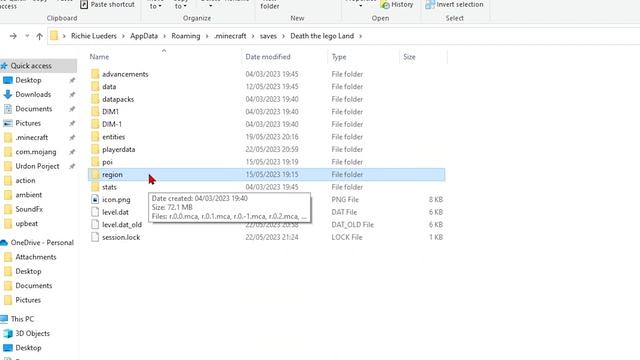
Task: Select the datapacks folder
Action: (x=118, y=99)
